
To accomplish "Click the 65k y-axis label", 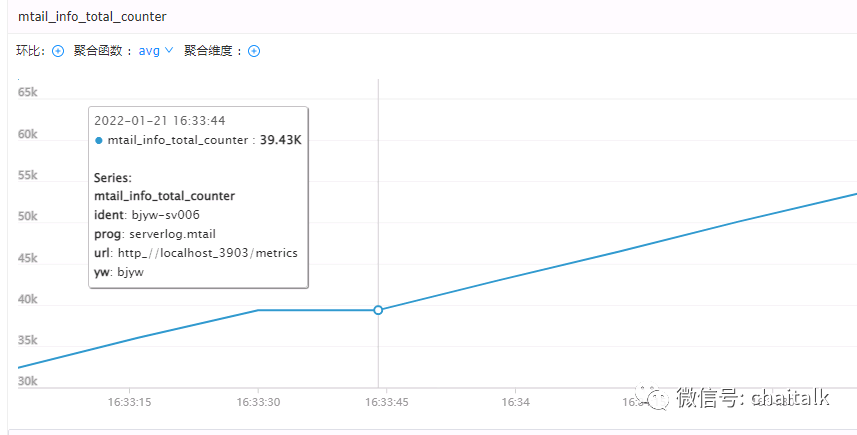I will (28, 92).
